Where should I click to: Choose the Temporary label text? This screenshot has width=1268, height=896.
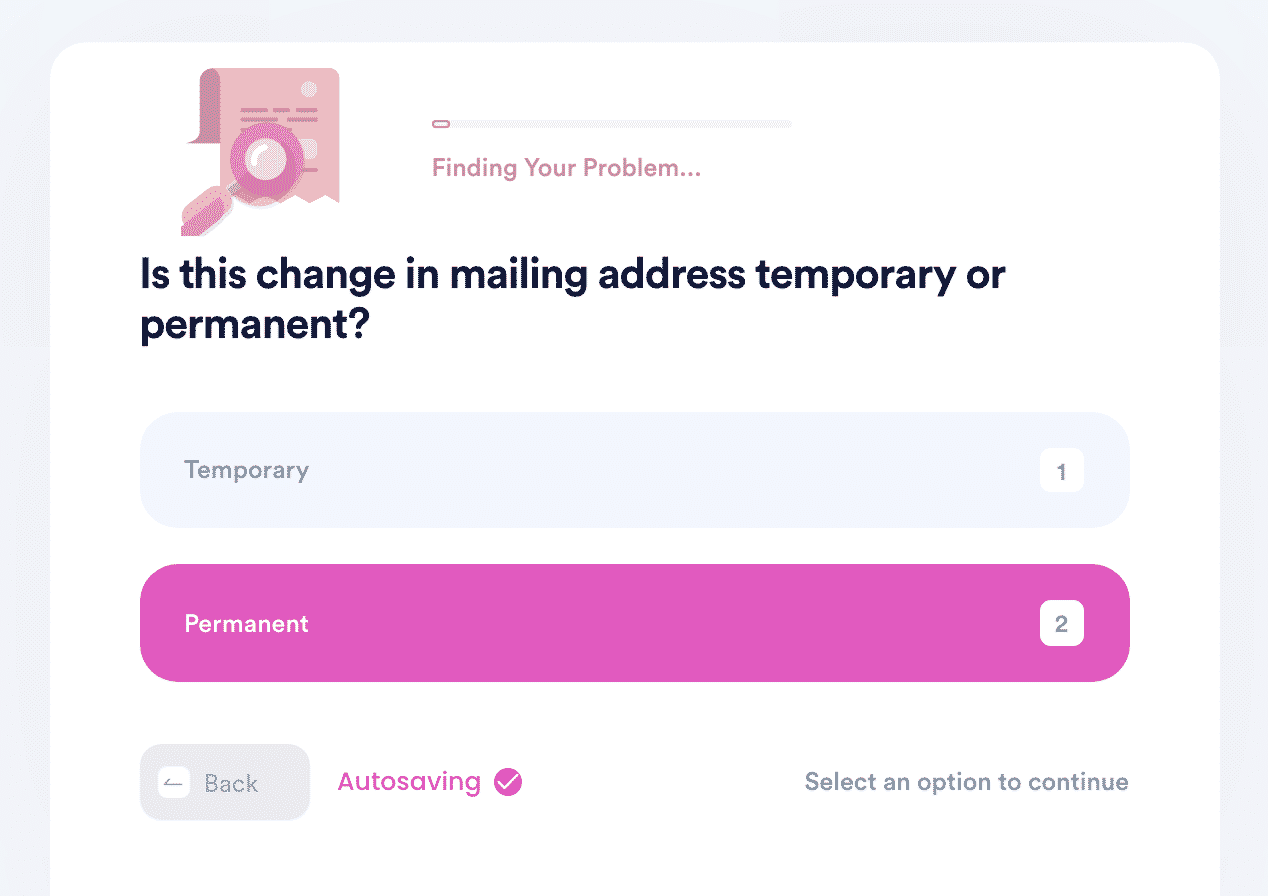coord(246,470)
